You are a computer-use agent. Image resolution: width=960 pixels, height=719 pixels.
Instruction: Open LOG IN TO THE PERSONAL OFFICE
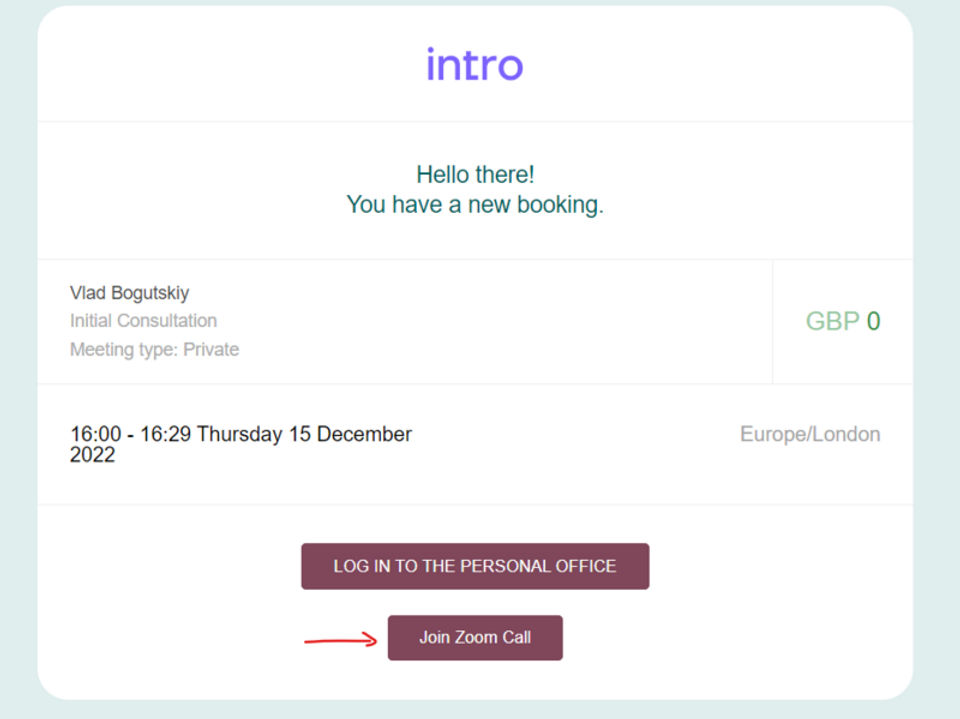[475, 566]
